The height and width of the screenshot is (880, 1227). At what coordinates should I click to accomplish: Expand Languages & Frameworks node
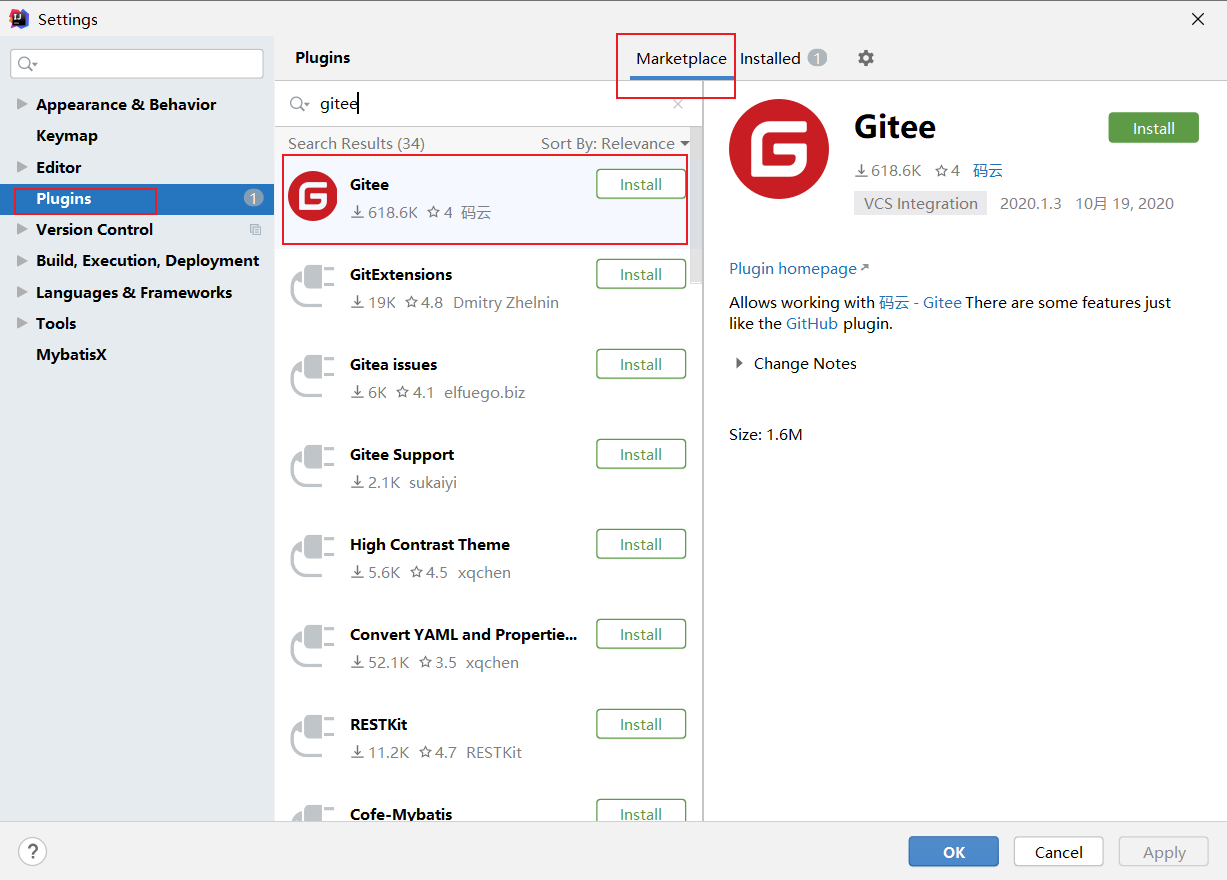tap(22, 292)
